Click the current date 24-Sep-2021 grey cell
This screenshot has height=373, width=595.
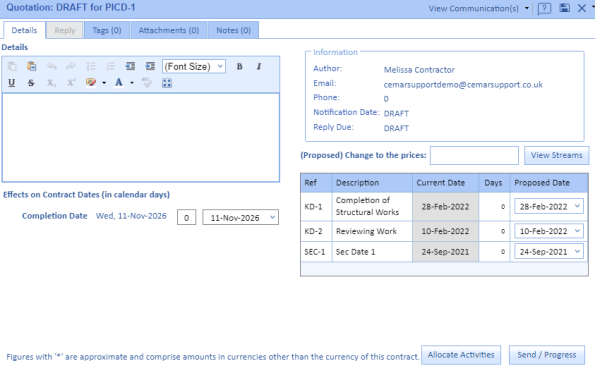pyautogui.click(x=445, y=252)
